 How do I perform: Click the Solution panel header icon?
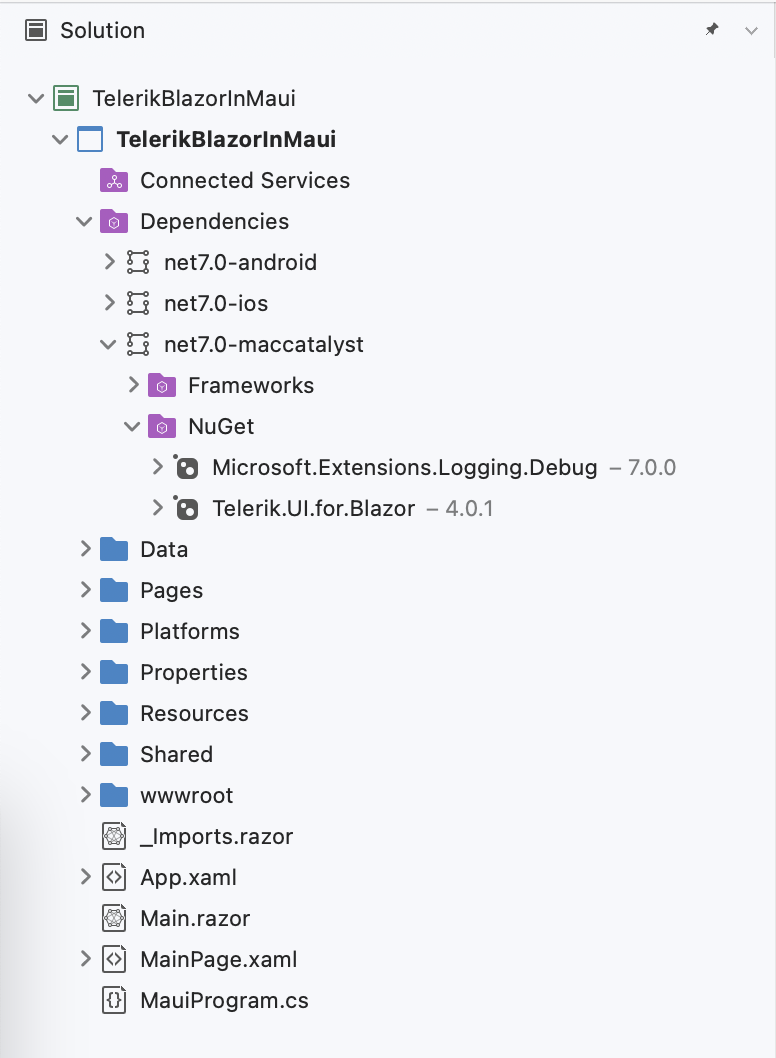click(x=36, y=30)
